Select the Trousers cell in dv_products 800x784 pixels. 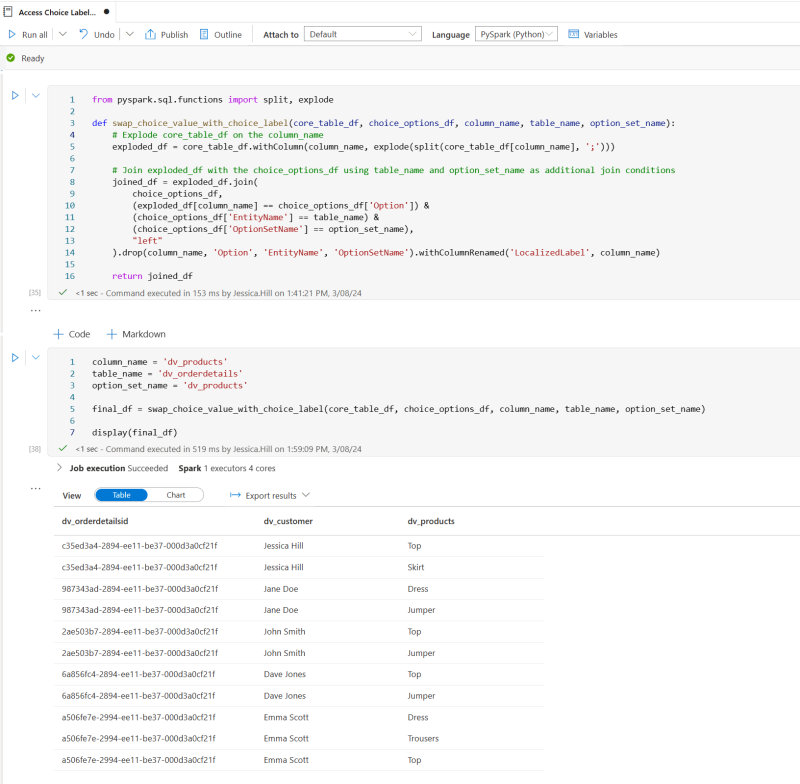click(x=423, y=739)
